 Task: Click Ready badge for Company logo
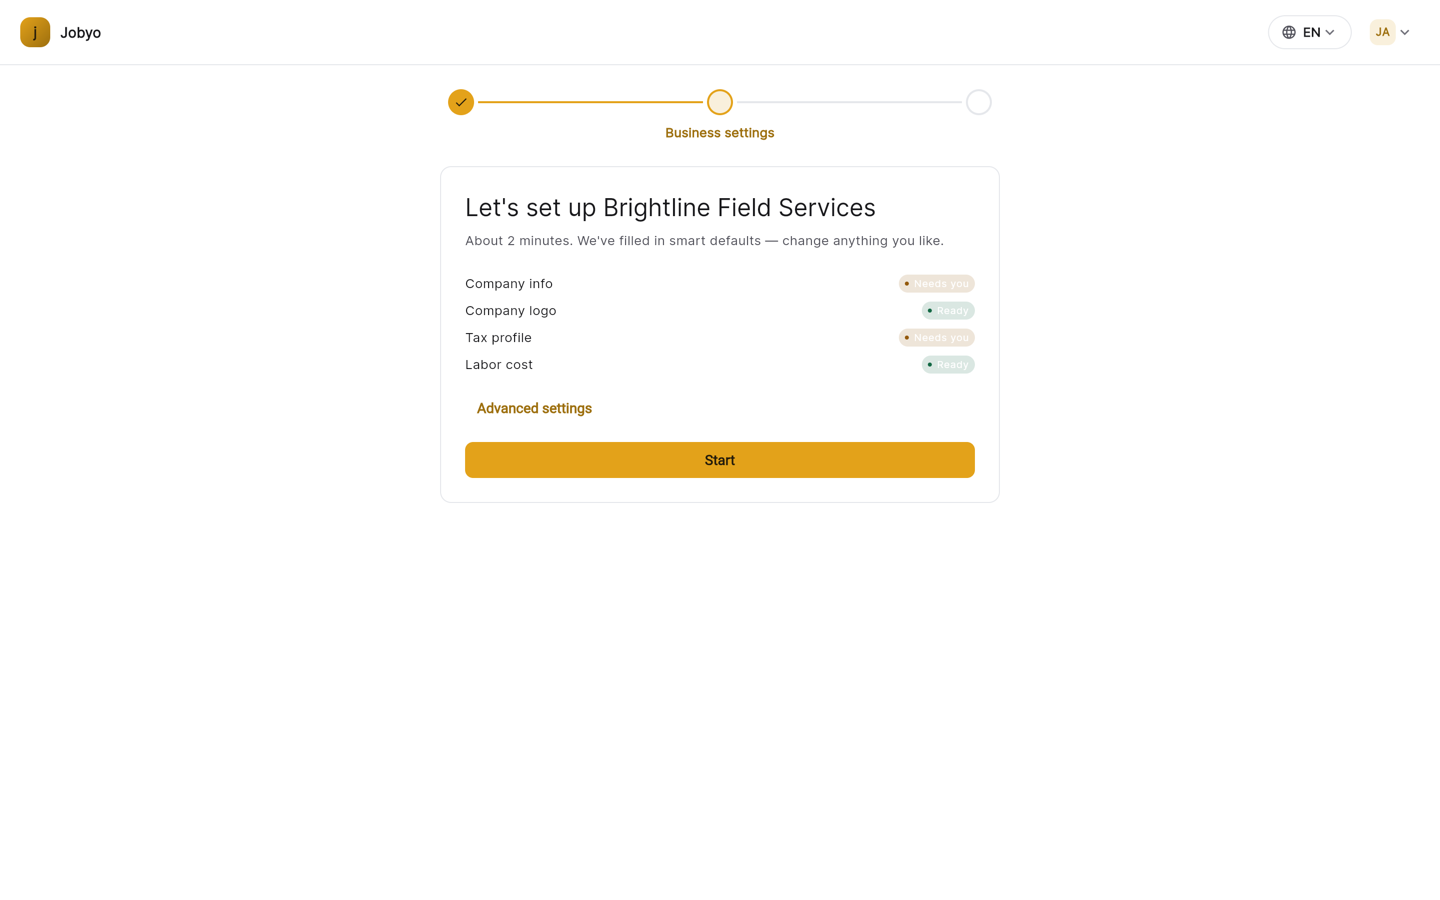click(948, 311)
